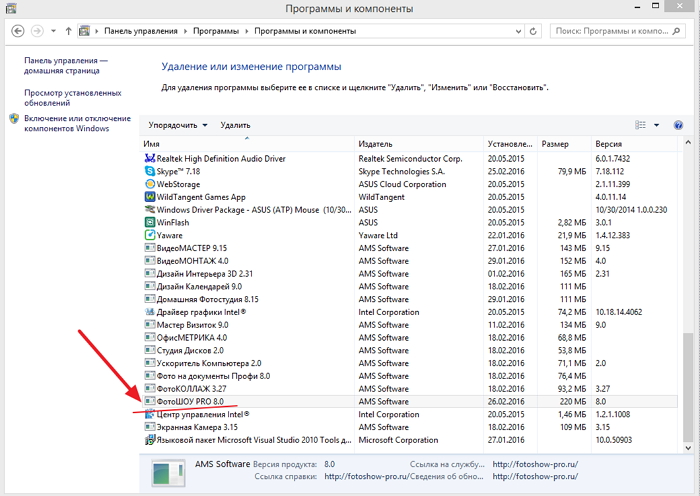The image size is (700, 496).
Task: Select 'Ускоритель Компьютера 2.0' row text
Action: click(x=209, y=363)
